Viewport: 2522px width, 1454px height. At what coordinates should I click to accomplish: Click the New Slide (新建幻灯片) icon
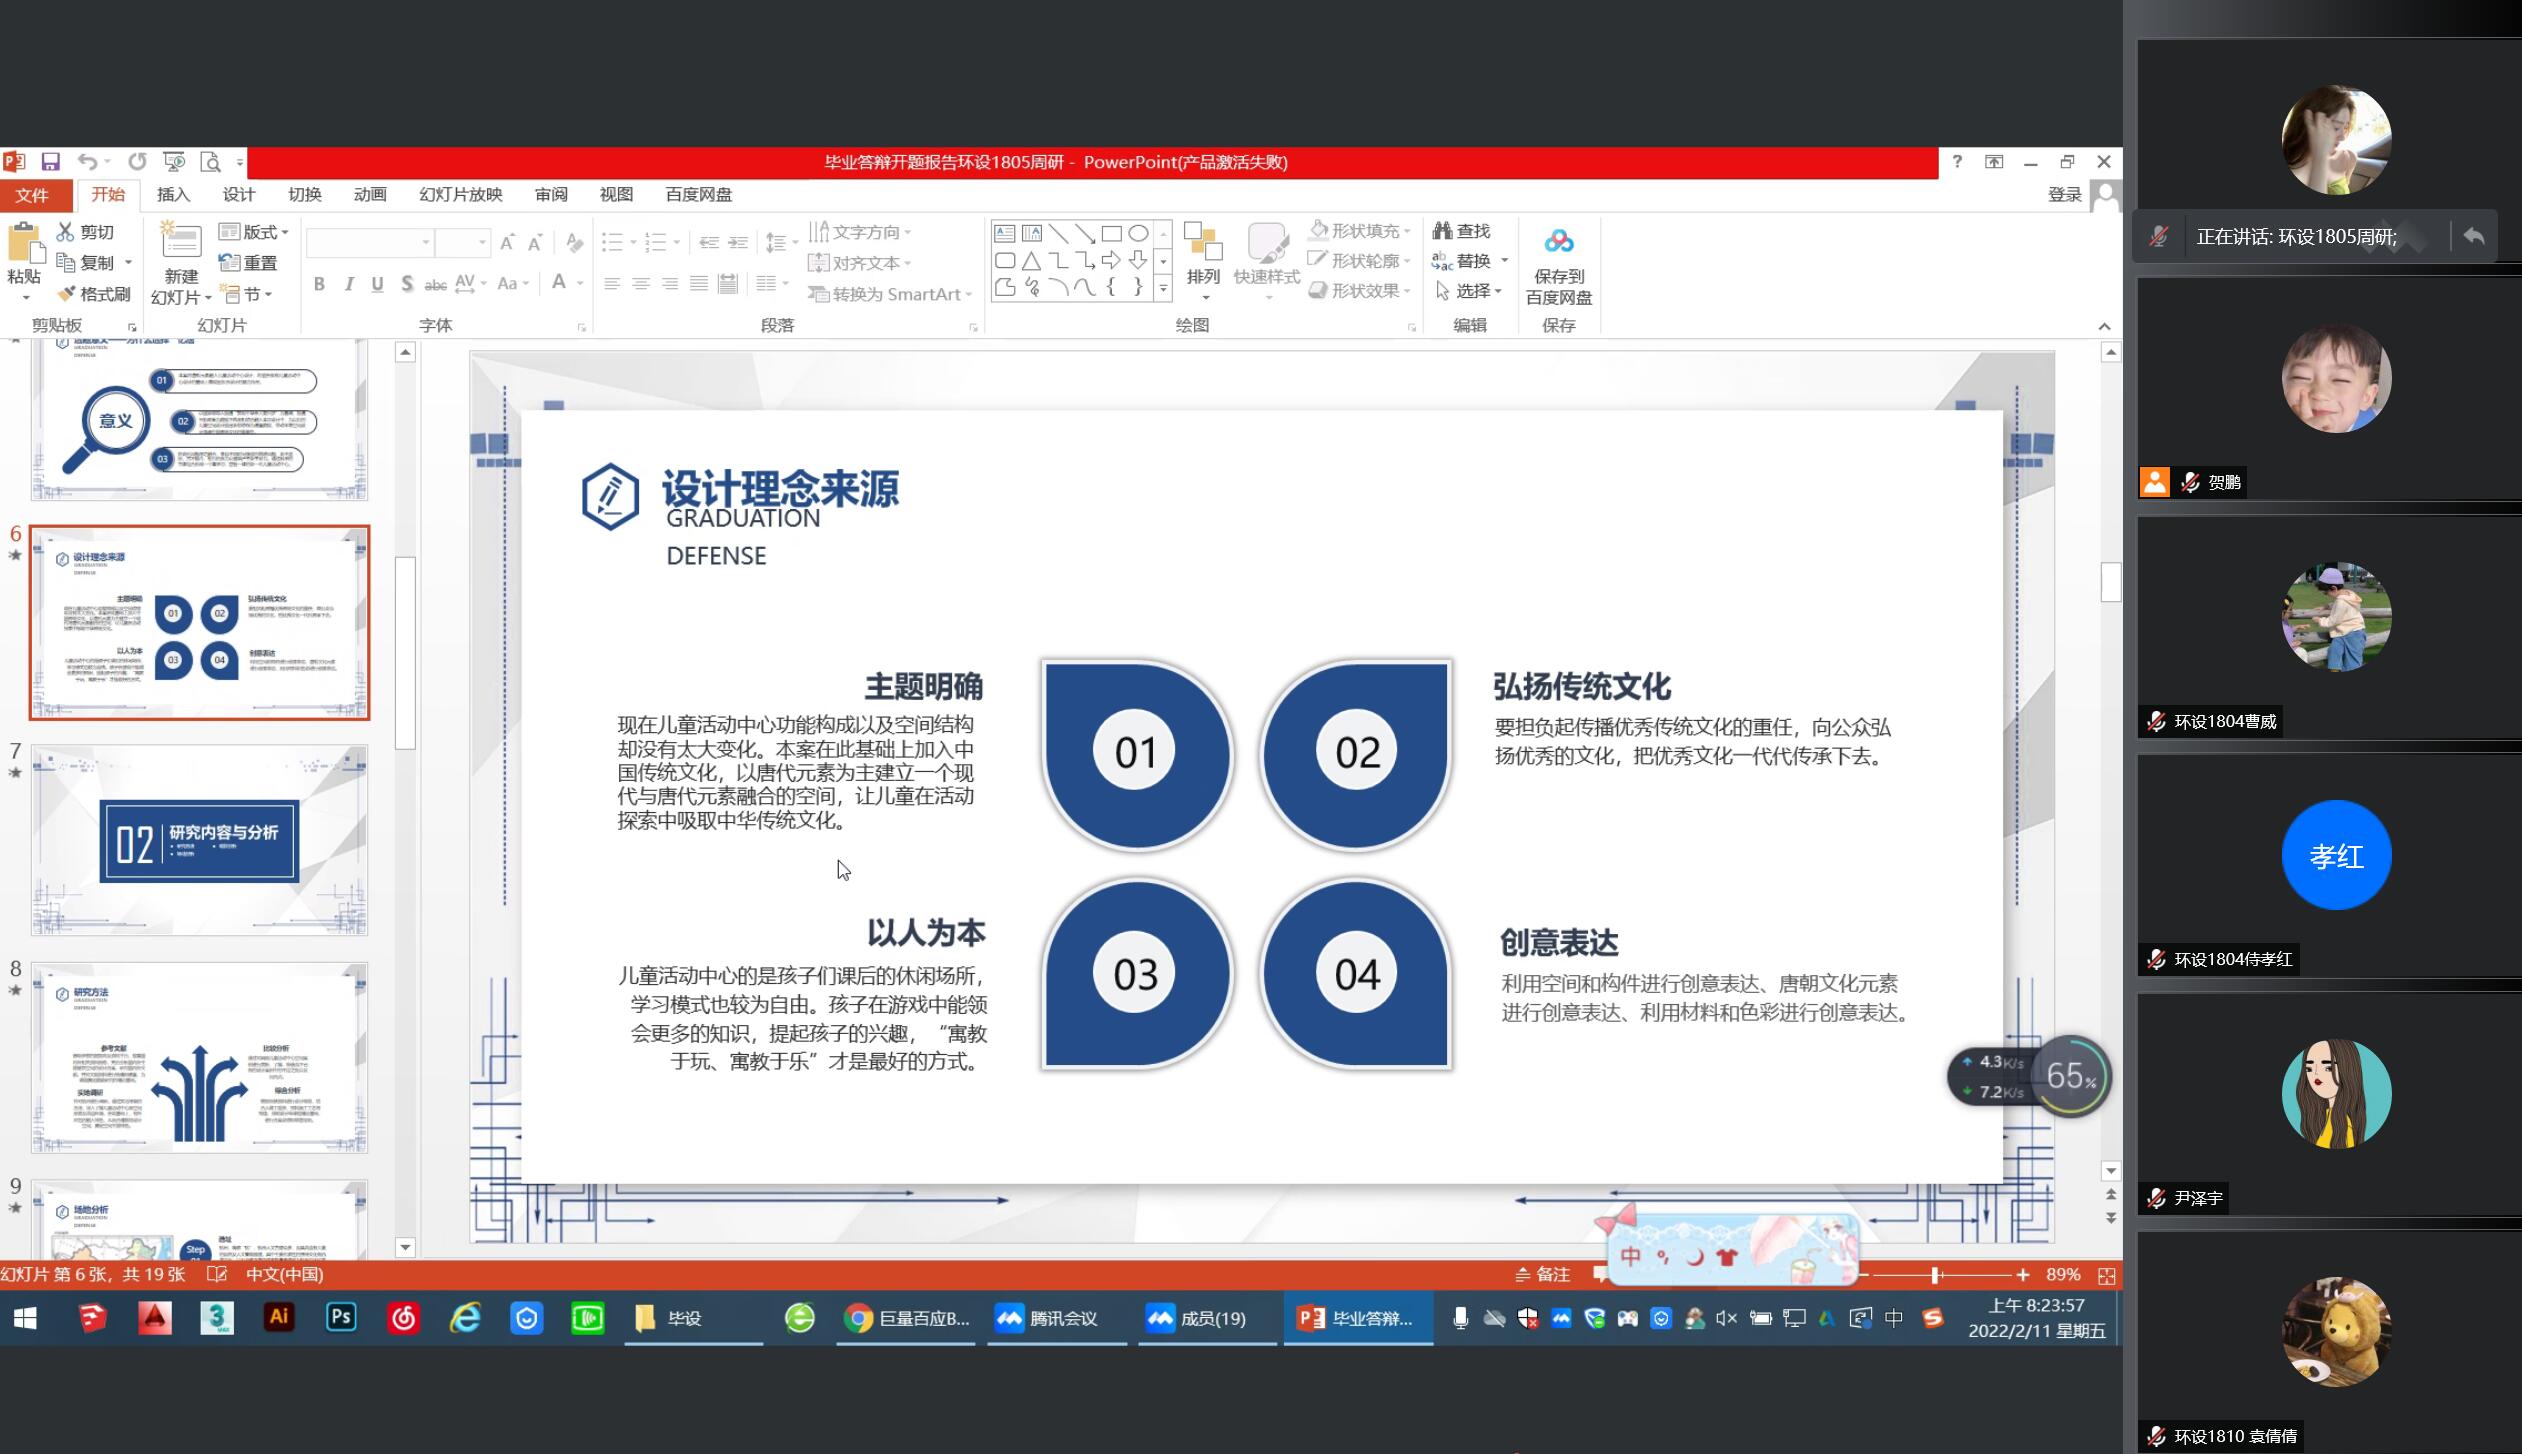181,242
